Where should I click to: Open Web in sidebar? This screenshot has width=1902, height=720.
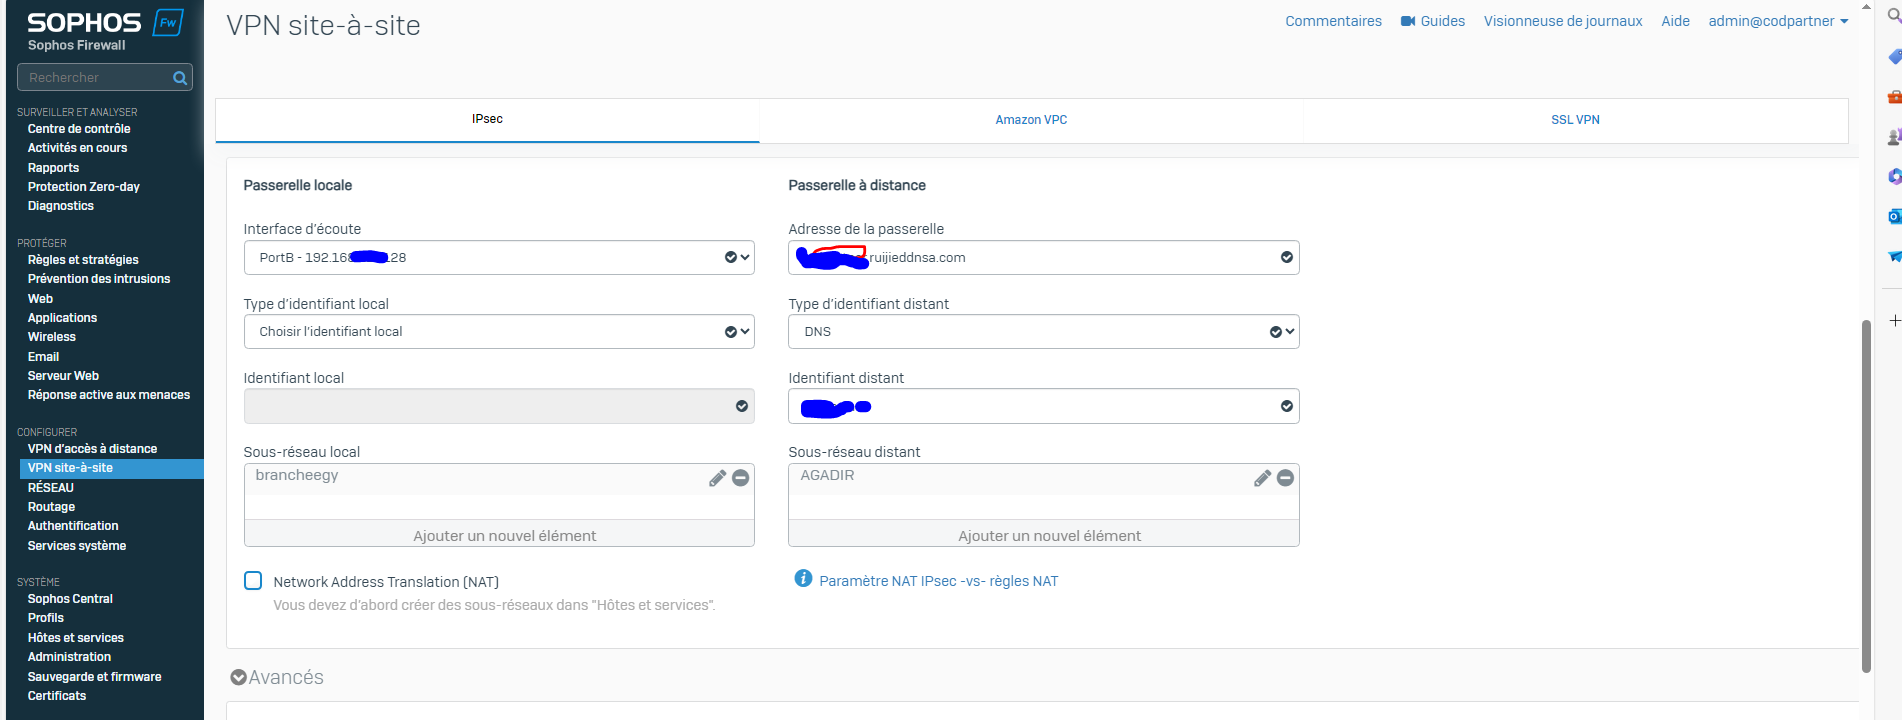coord(40,299)
